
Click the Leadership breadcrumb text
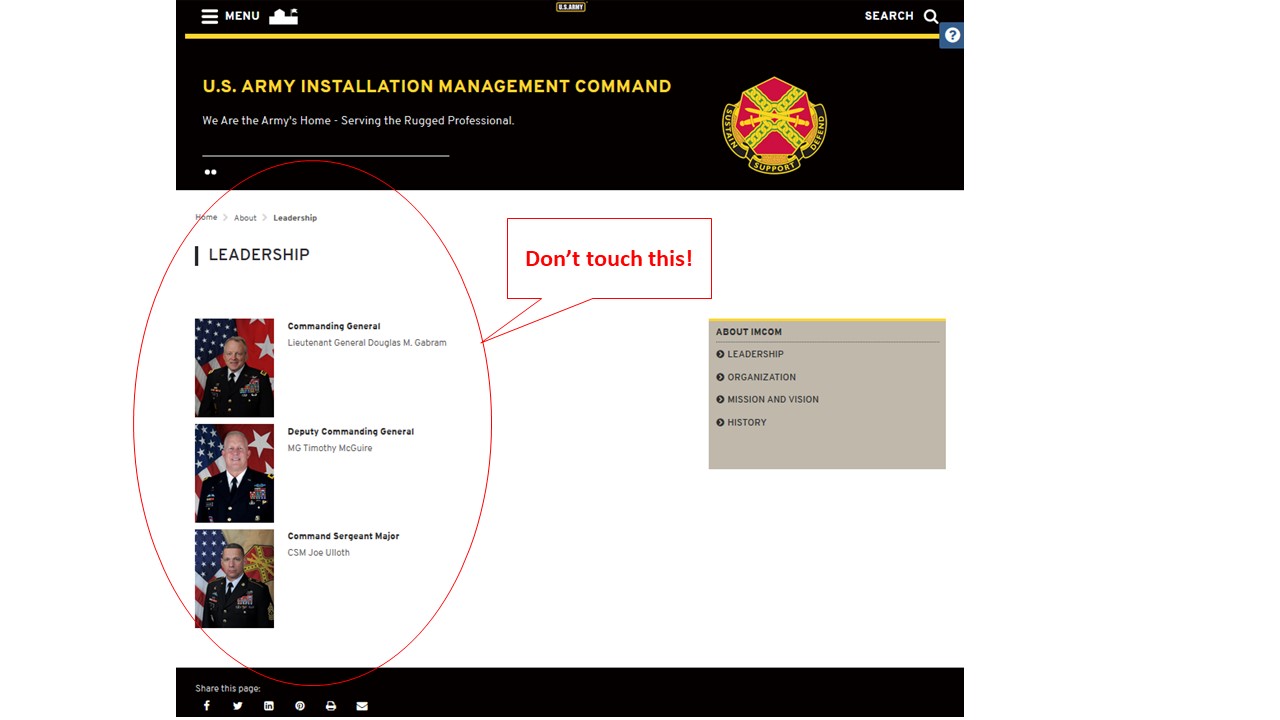click(295, 218)
